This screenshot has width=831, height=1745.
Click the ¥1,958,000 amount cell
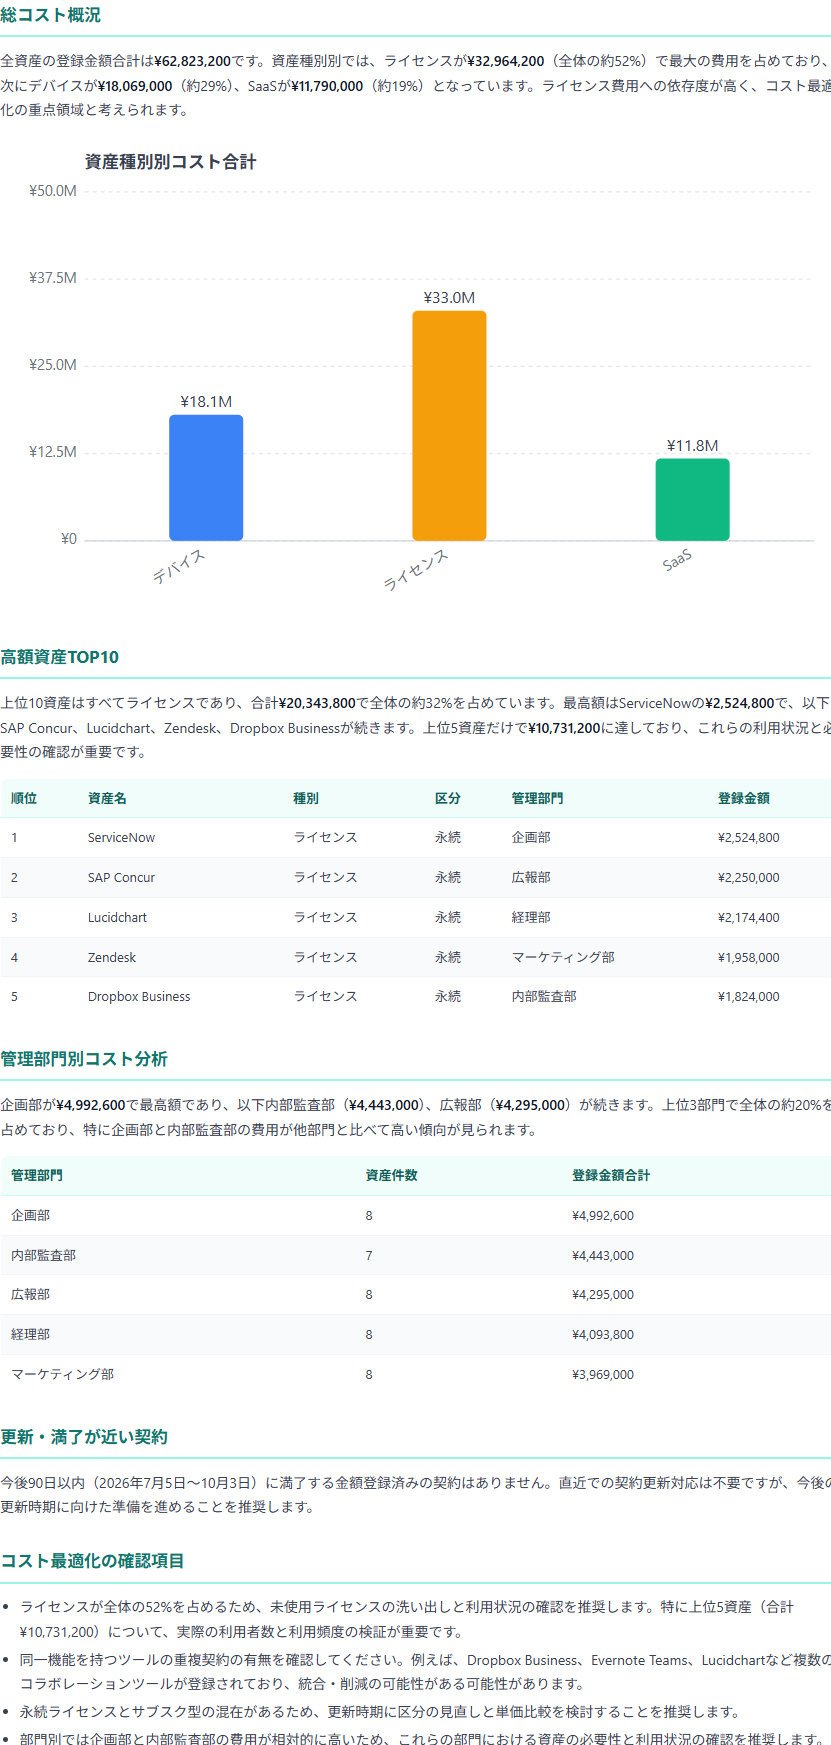749,957
